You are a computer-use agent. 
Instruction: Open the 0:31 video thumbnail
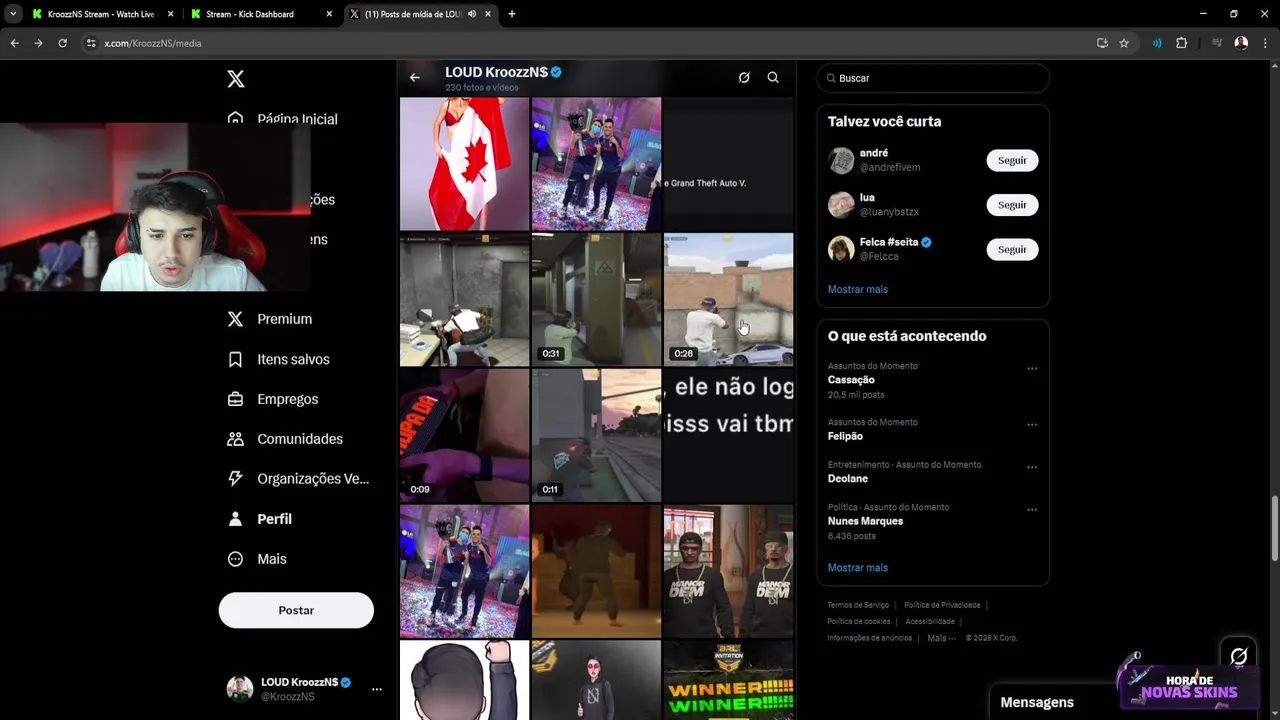596,300
